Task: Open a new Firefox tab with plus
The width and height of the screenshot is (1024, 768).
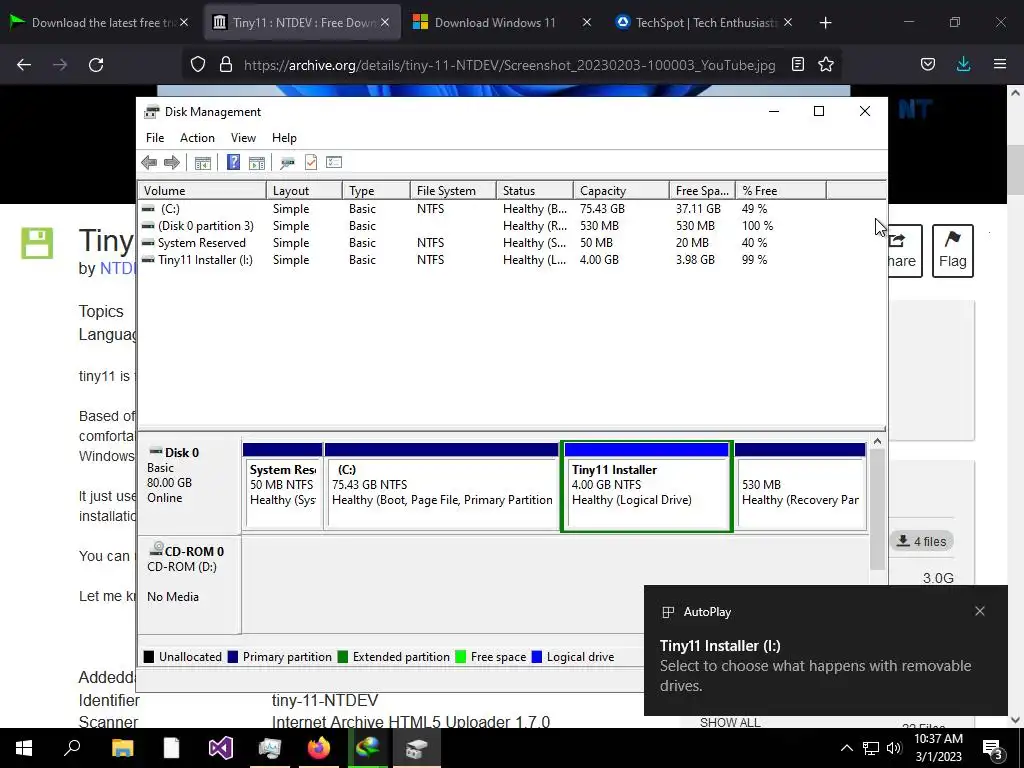Action: click(825, 23)
